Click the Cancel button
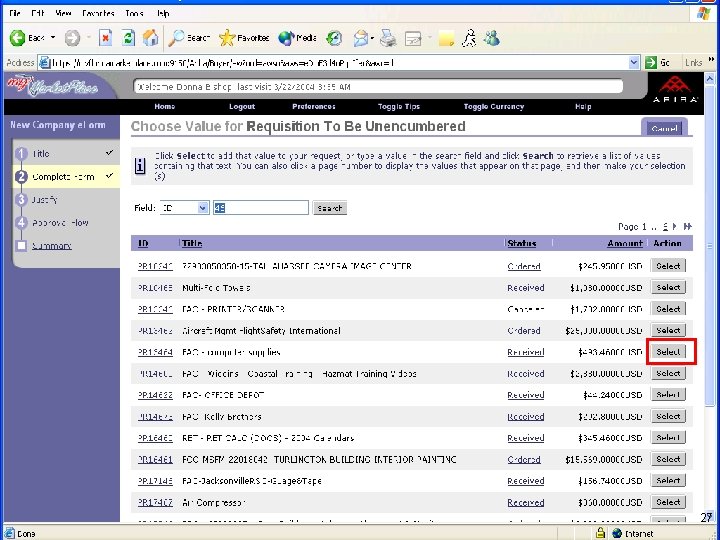The height and width of the screenshot is (540, 720). click(x=664, y=129)
